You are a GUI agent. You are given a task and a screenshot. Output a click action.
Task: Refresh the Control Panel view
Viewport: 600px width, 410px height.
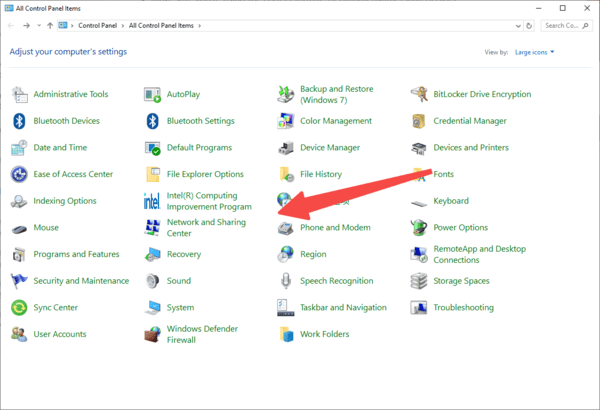(529, 26)
